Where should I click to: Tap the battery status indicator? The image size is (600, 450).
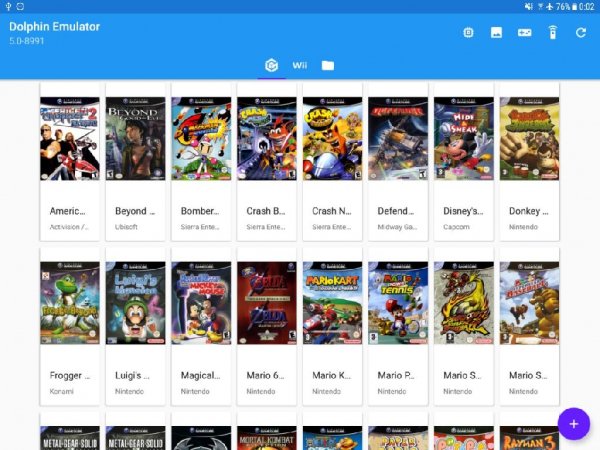coord(574,7)
